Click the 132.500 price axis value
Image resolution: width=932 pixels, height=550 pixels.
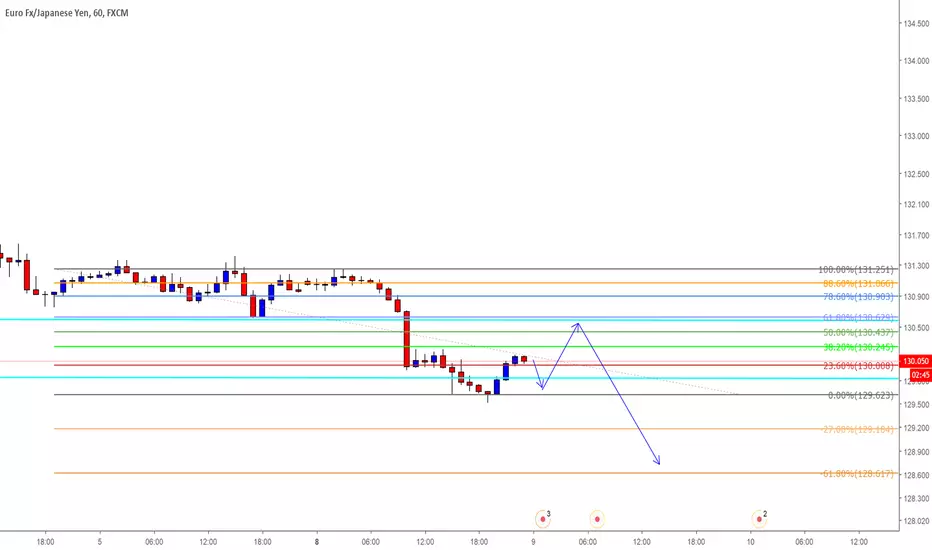click(916, 174)
